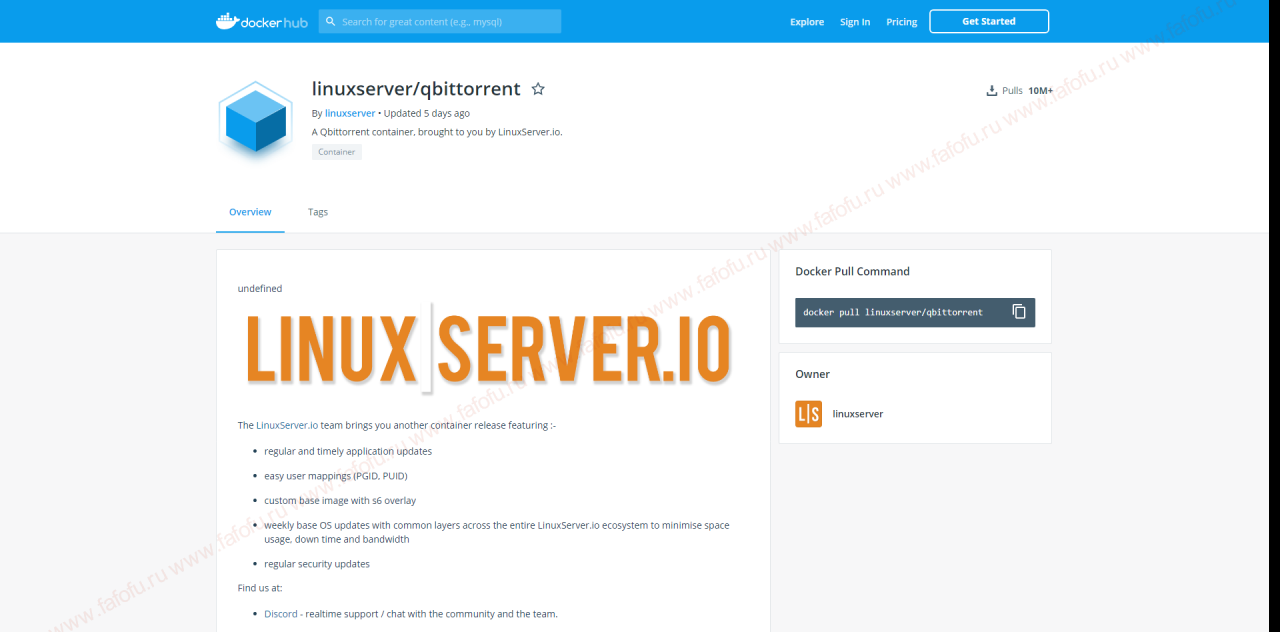Click the 'Docker Pull Command' heading
Image resolution: width=1280 pixels, height=632 pixels.
(x=853, y=271)
